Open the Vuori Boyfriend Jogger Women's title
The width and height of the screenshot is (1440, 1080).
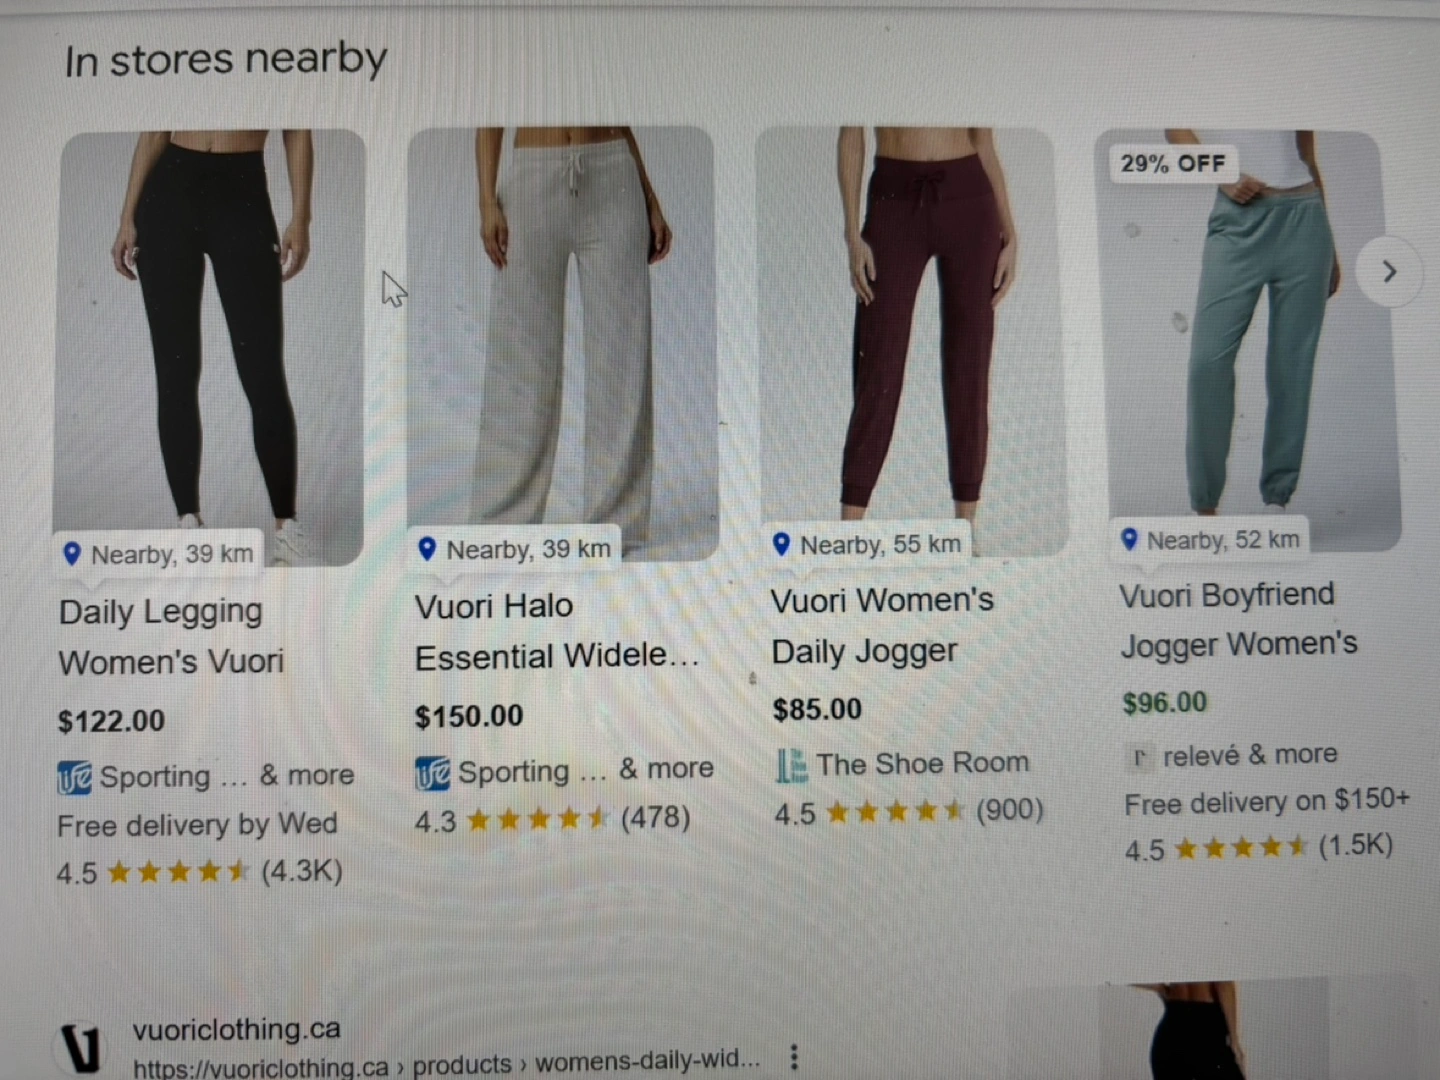[x=1238, y=620]
